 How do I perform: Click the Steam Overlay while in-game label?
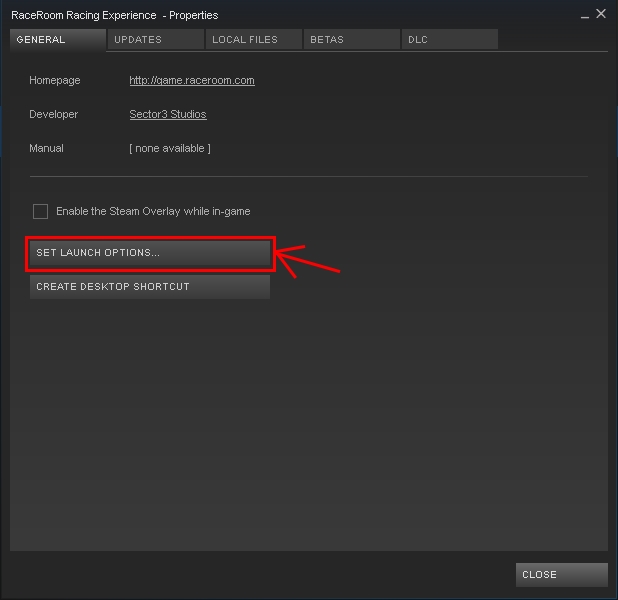pyautogui.click(x=153, y=212)
